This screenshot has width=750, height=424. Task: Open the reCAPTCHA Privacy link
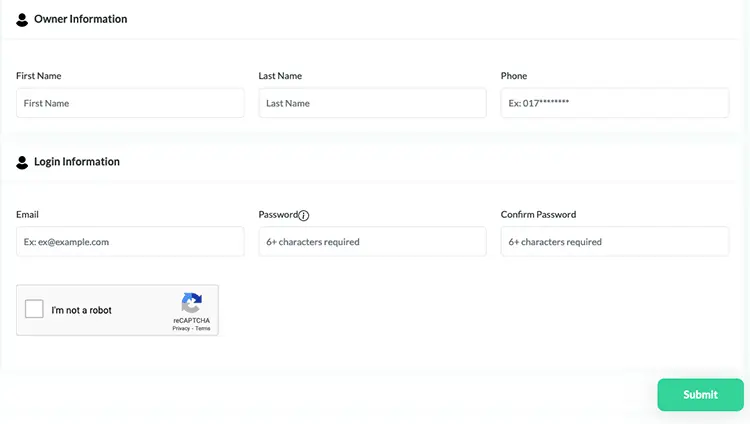point(181,329)
